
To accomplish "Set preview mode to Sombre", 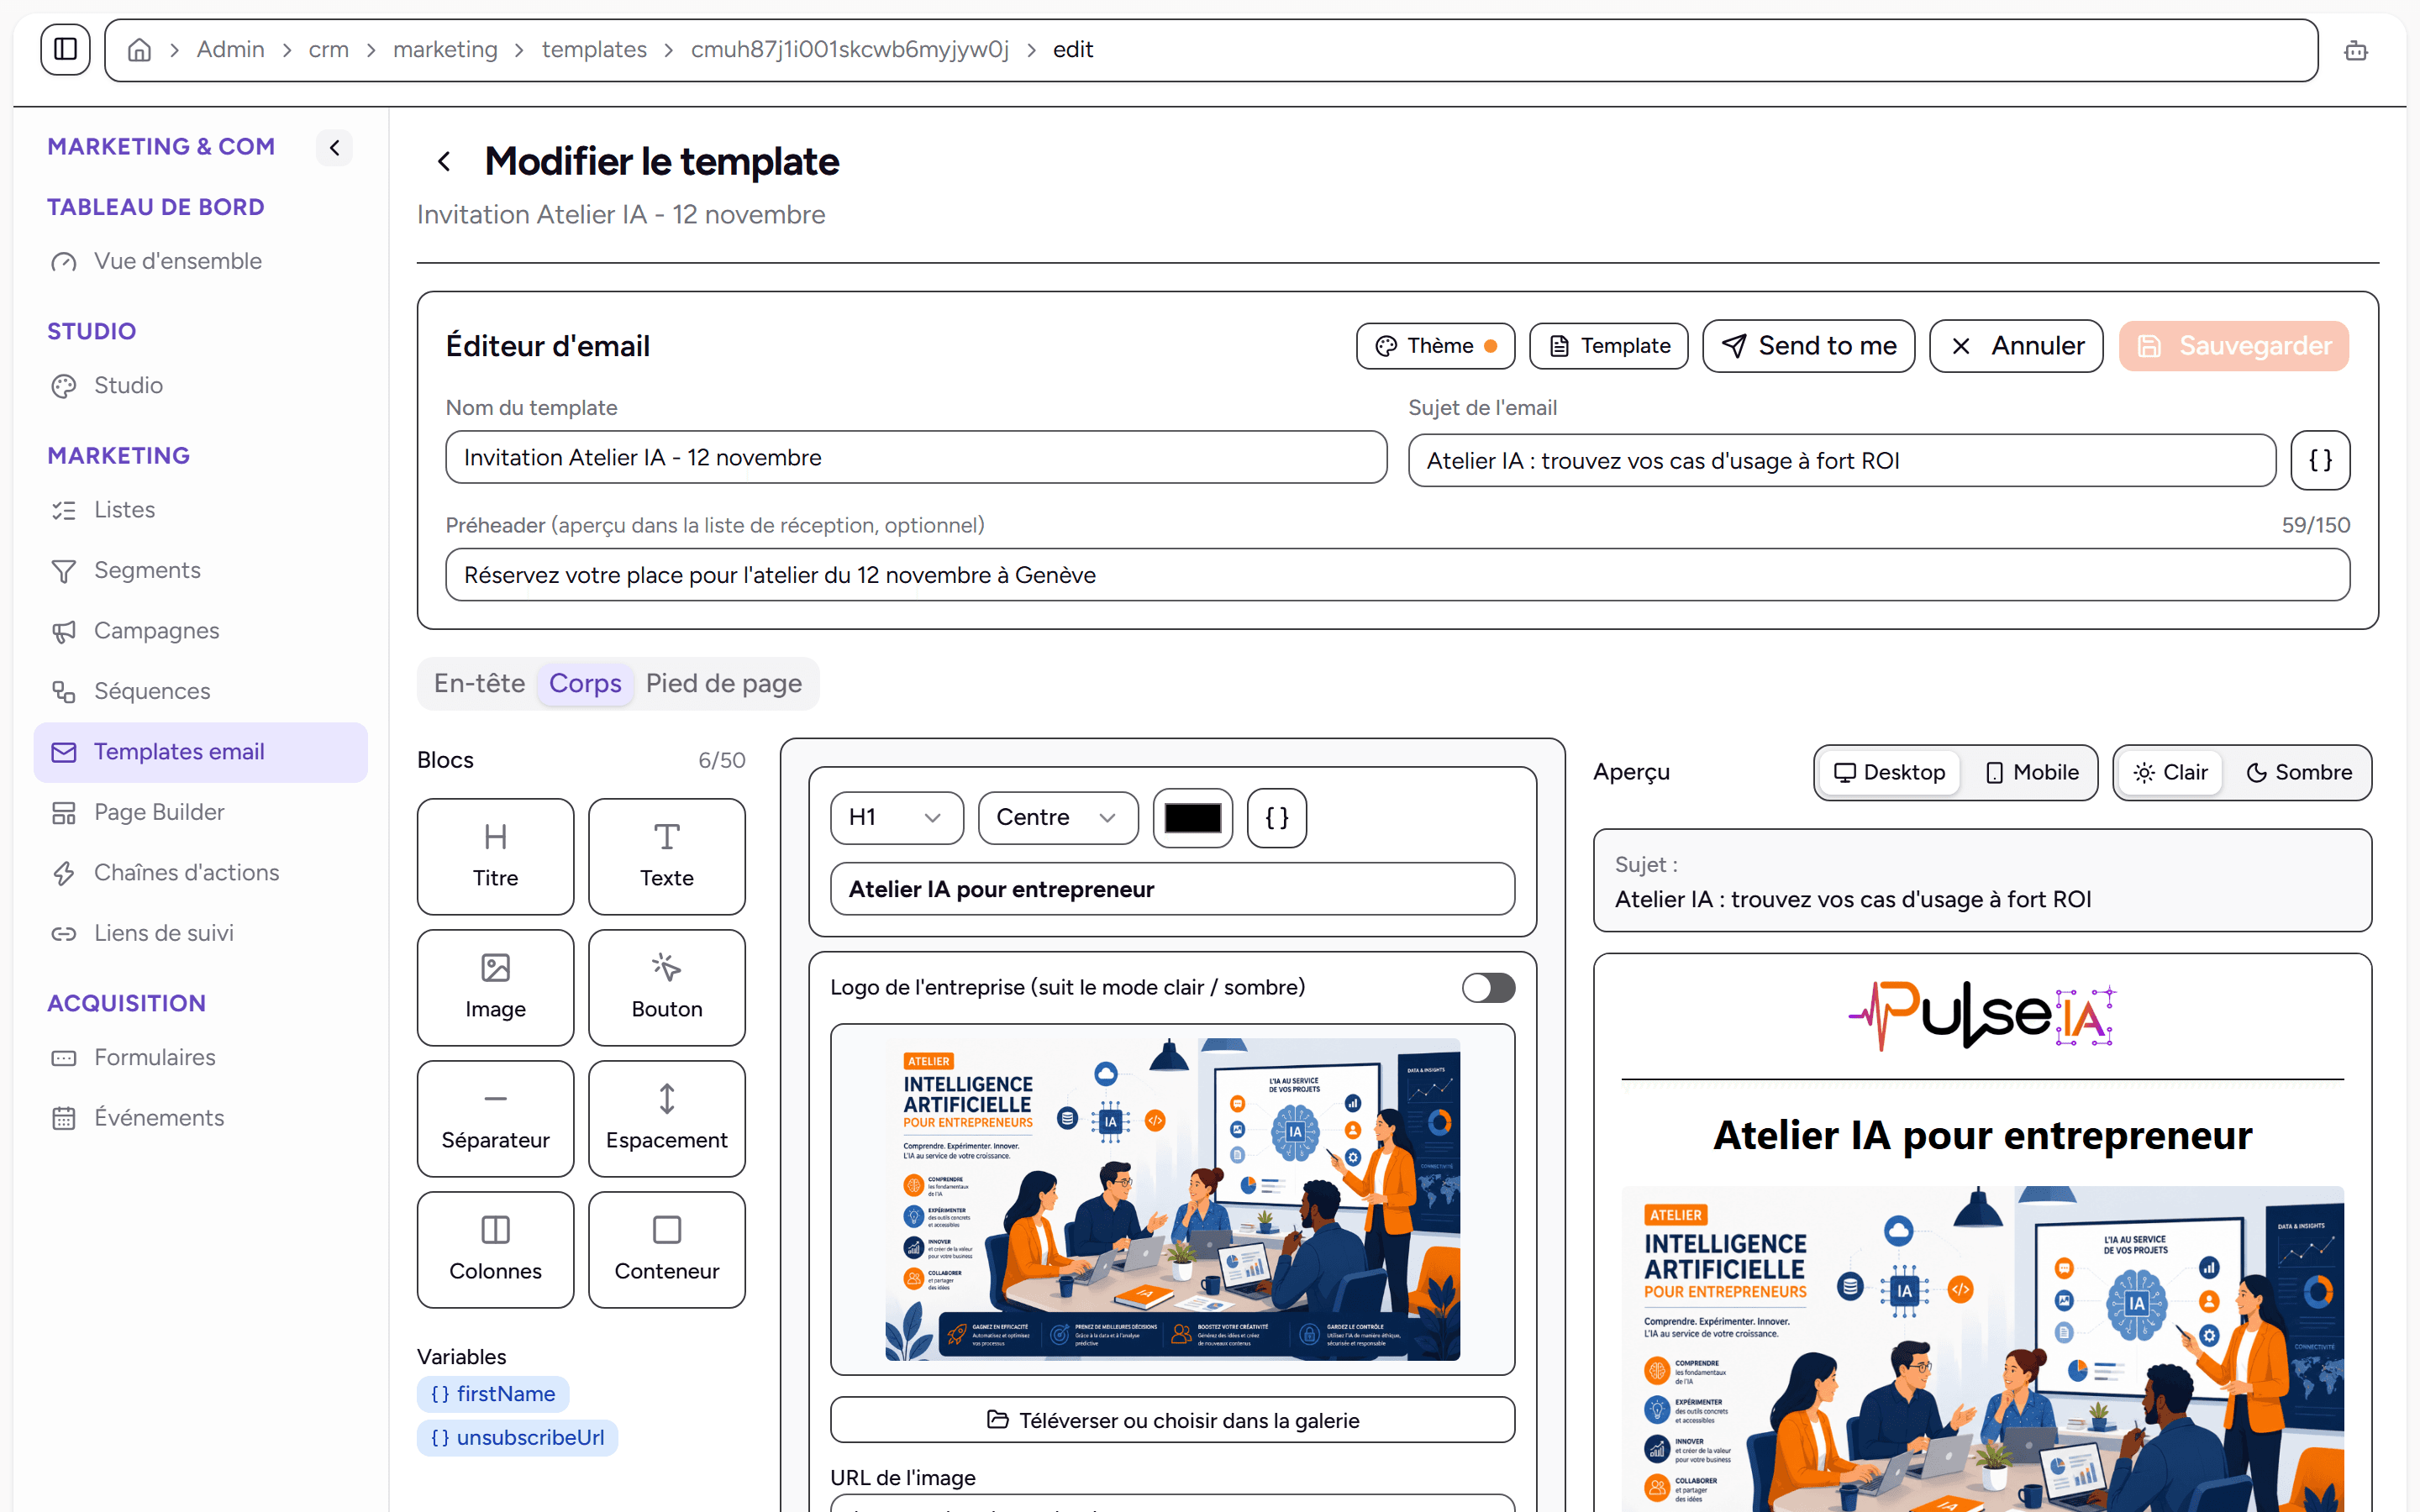I will click(2298, 773).
